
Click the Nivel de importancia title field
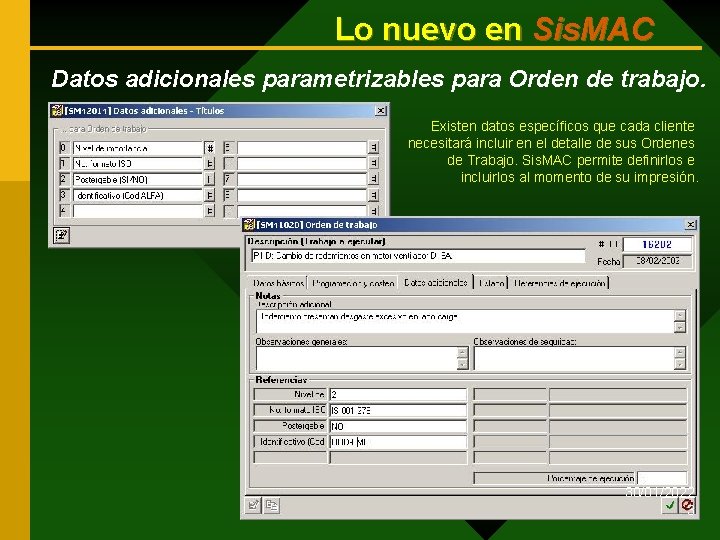tap(137, 148)
